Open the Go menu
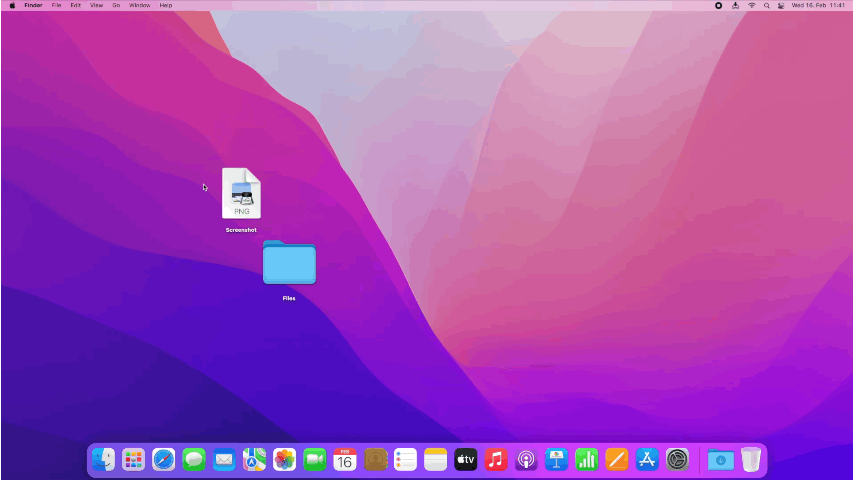 click(116, 5)
